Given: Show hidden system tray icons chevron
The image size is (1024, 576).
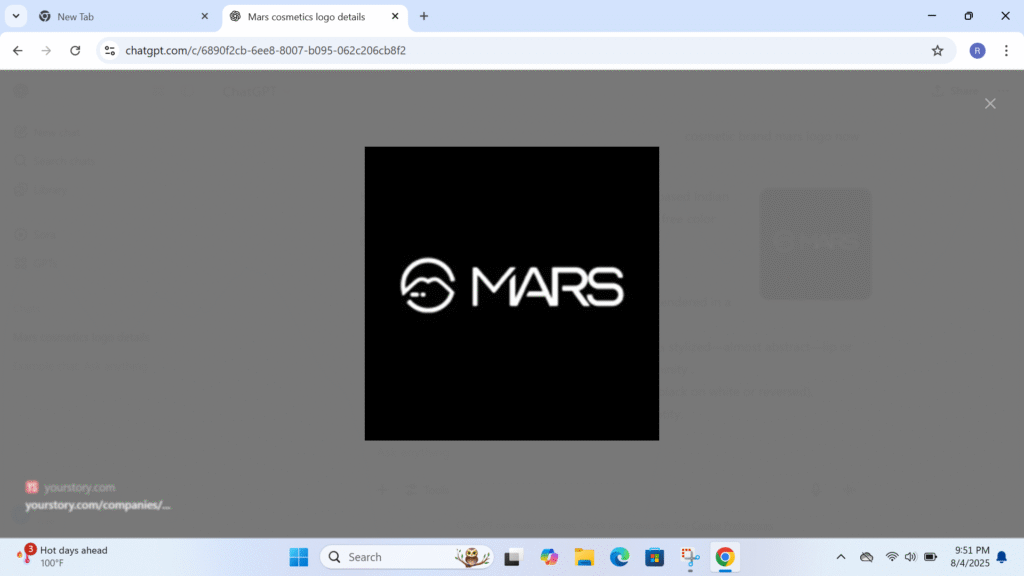Looking at the screenshot, I should tap(840, 557).
